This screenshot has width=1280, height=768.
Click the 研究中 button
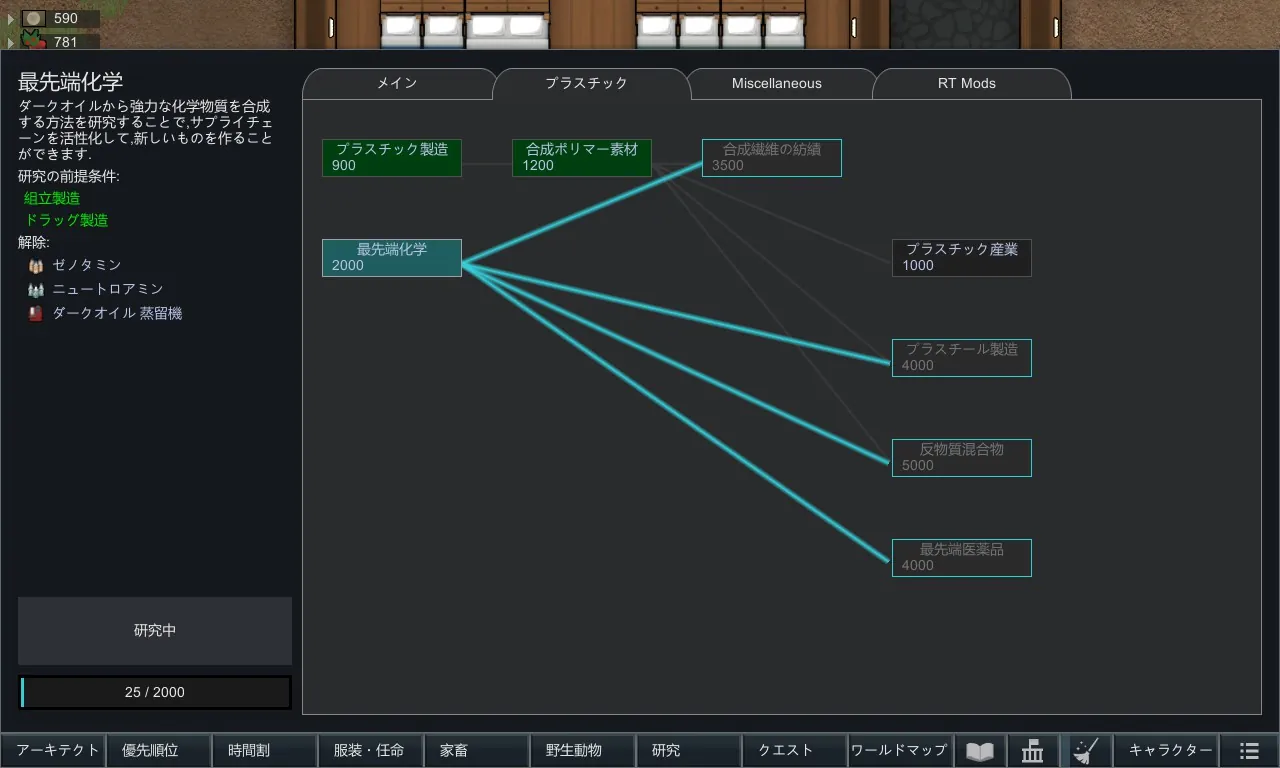[155, 631]
